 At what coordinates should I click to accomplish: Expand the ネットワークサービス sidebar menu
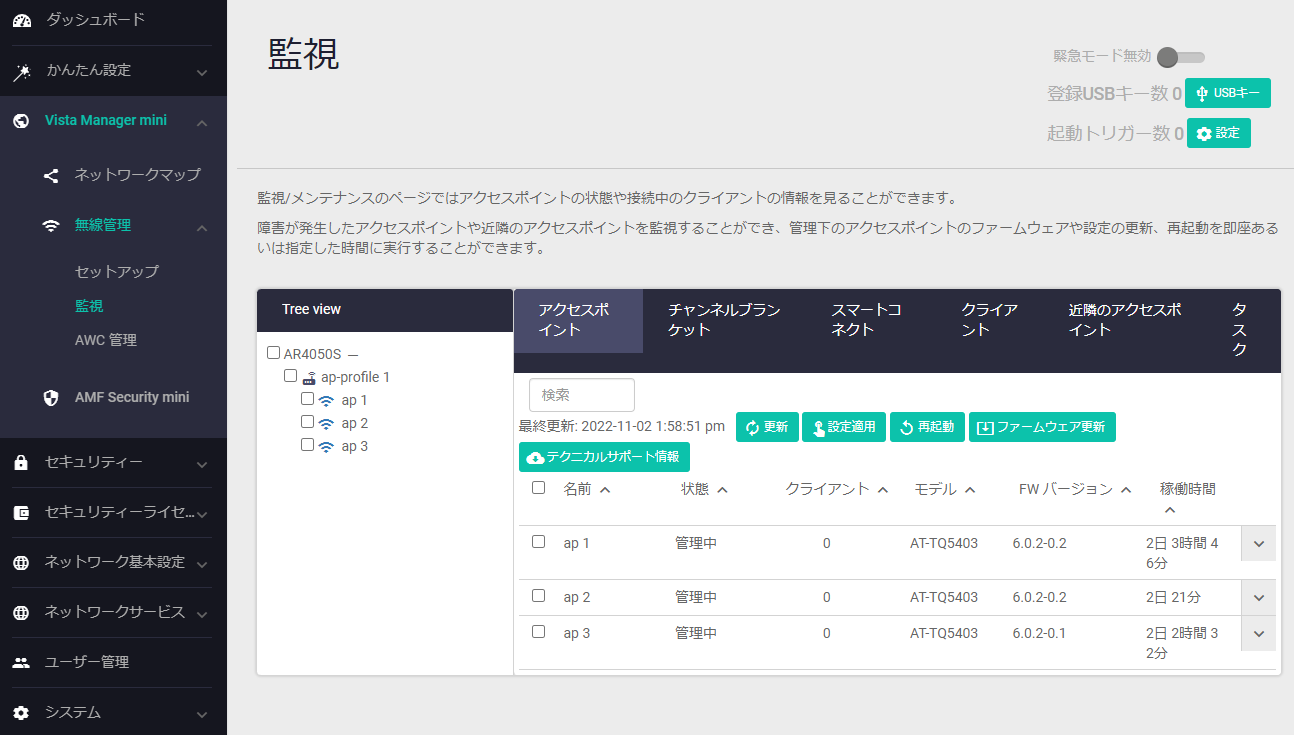pyautogui.click(x=201, y=613)
